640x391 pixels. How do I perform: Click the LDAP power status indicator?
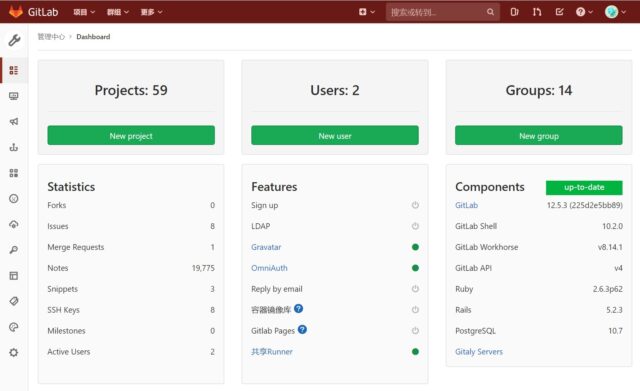click(x=415, y=226)
